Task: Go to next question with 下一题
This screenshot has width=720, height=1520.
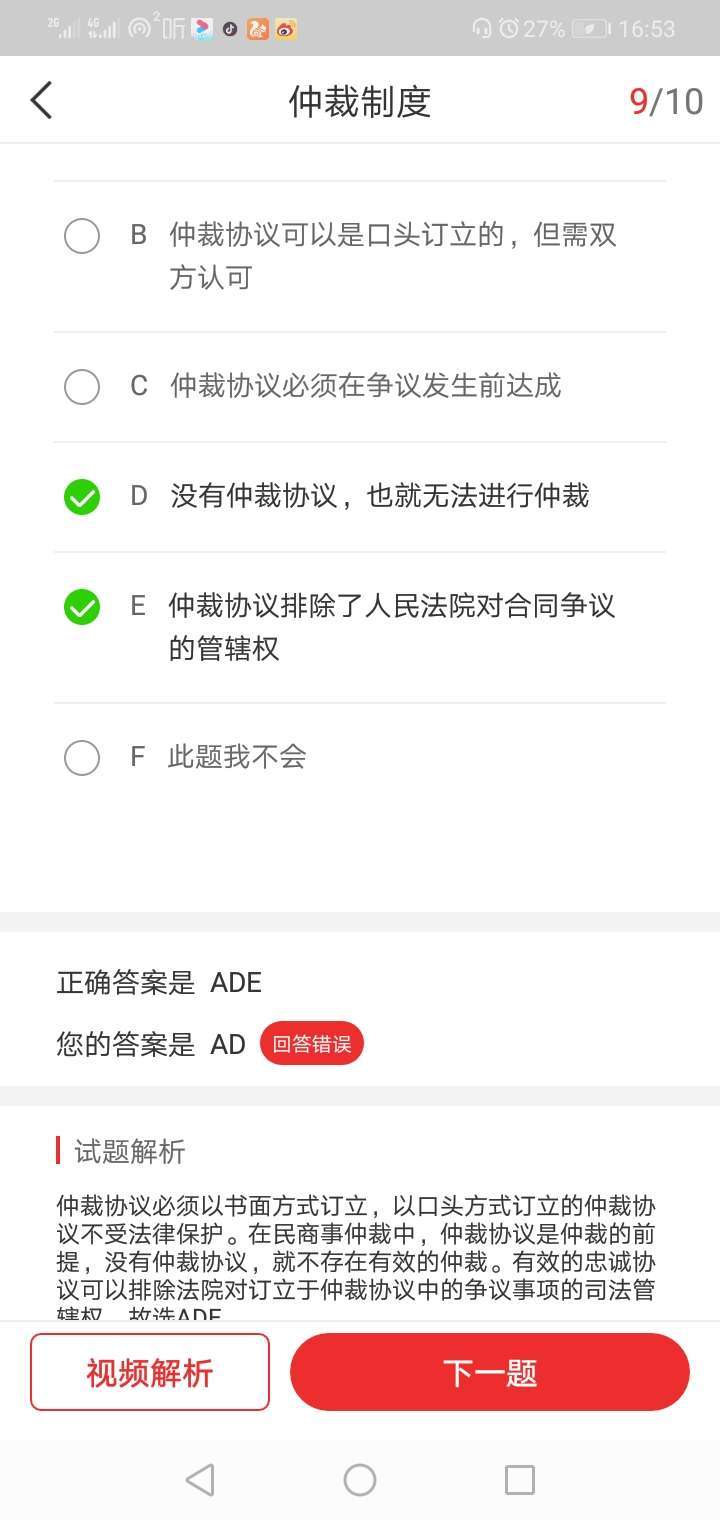Action: (490, 1372)
